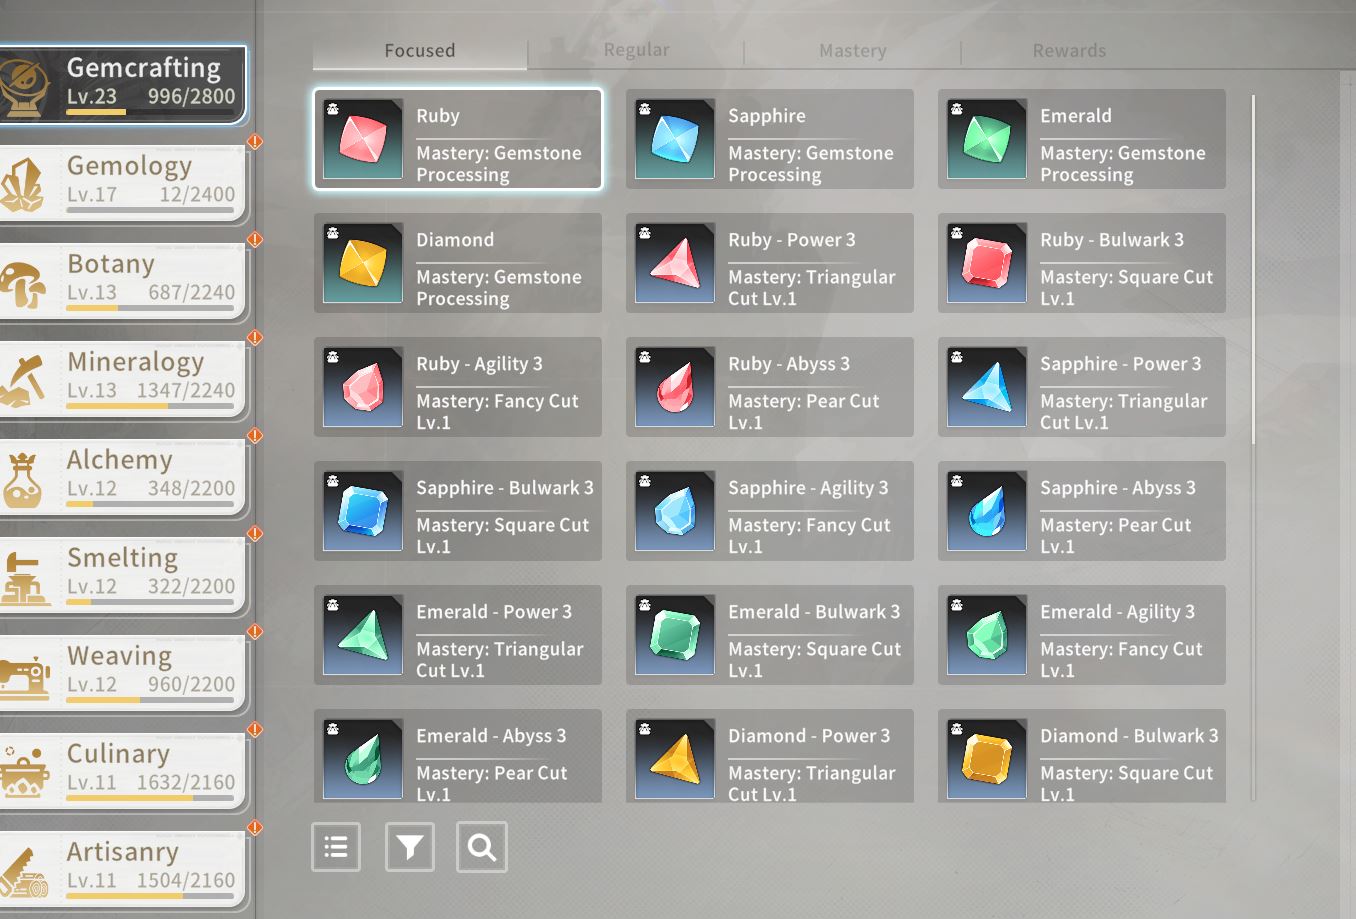Pick the Diamond - Power 3 icon
The width and height of the screenshot is (1356, 919).
[x=675, y=759]
